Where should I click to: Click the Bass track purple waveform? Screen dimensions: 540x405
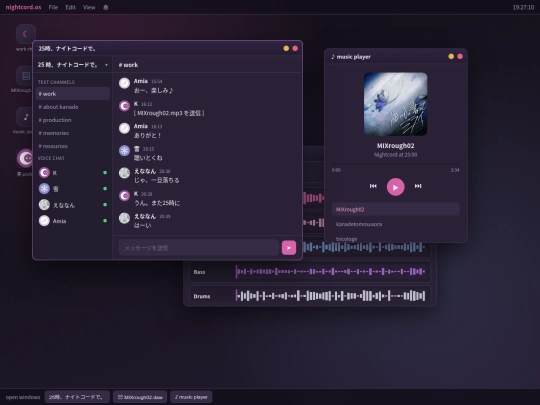coord(330,271)
